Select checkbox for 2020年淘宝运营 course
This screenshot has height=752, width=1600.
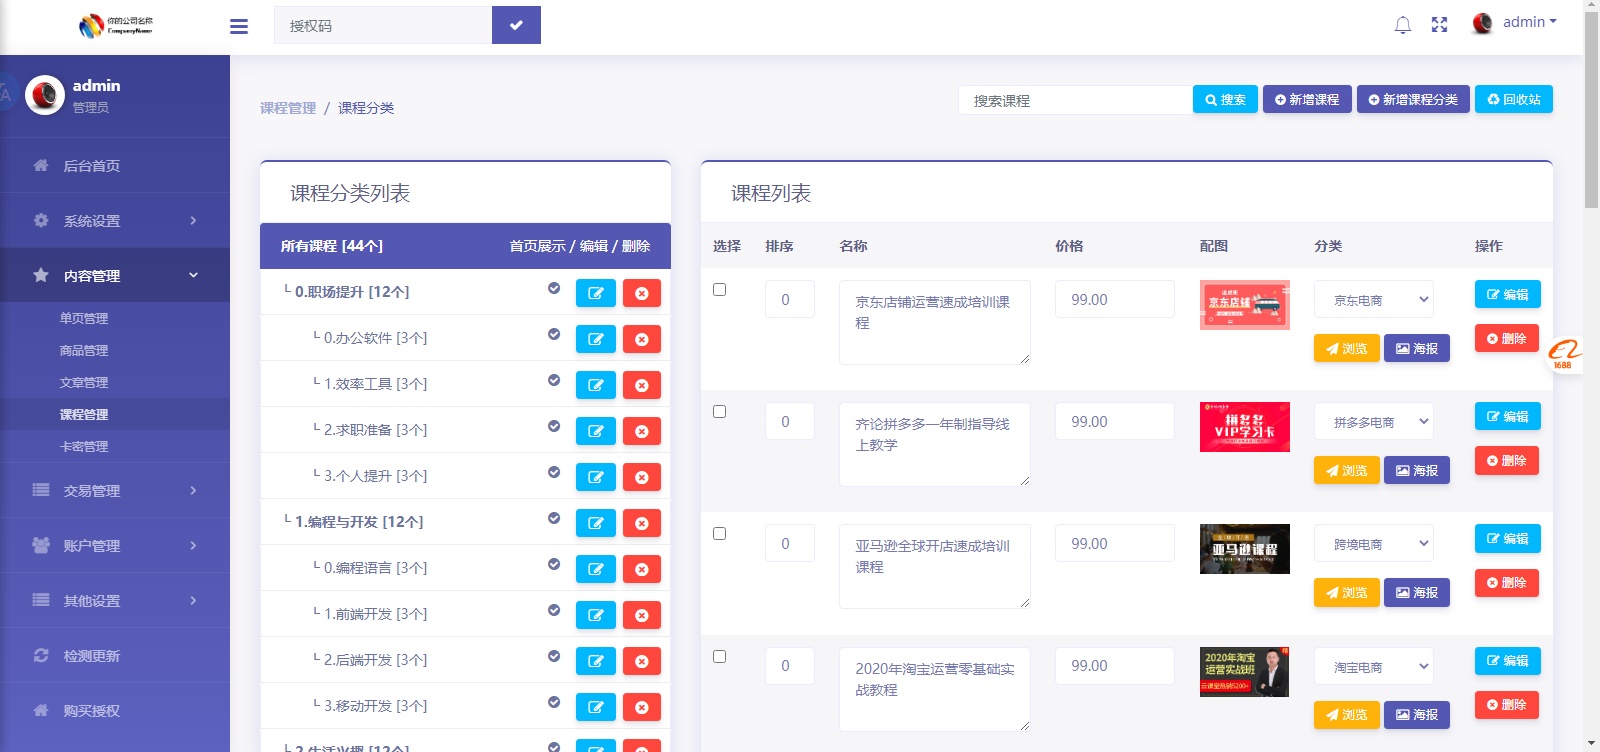(x=719, y=656)
